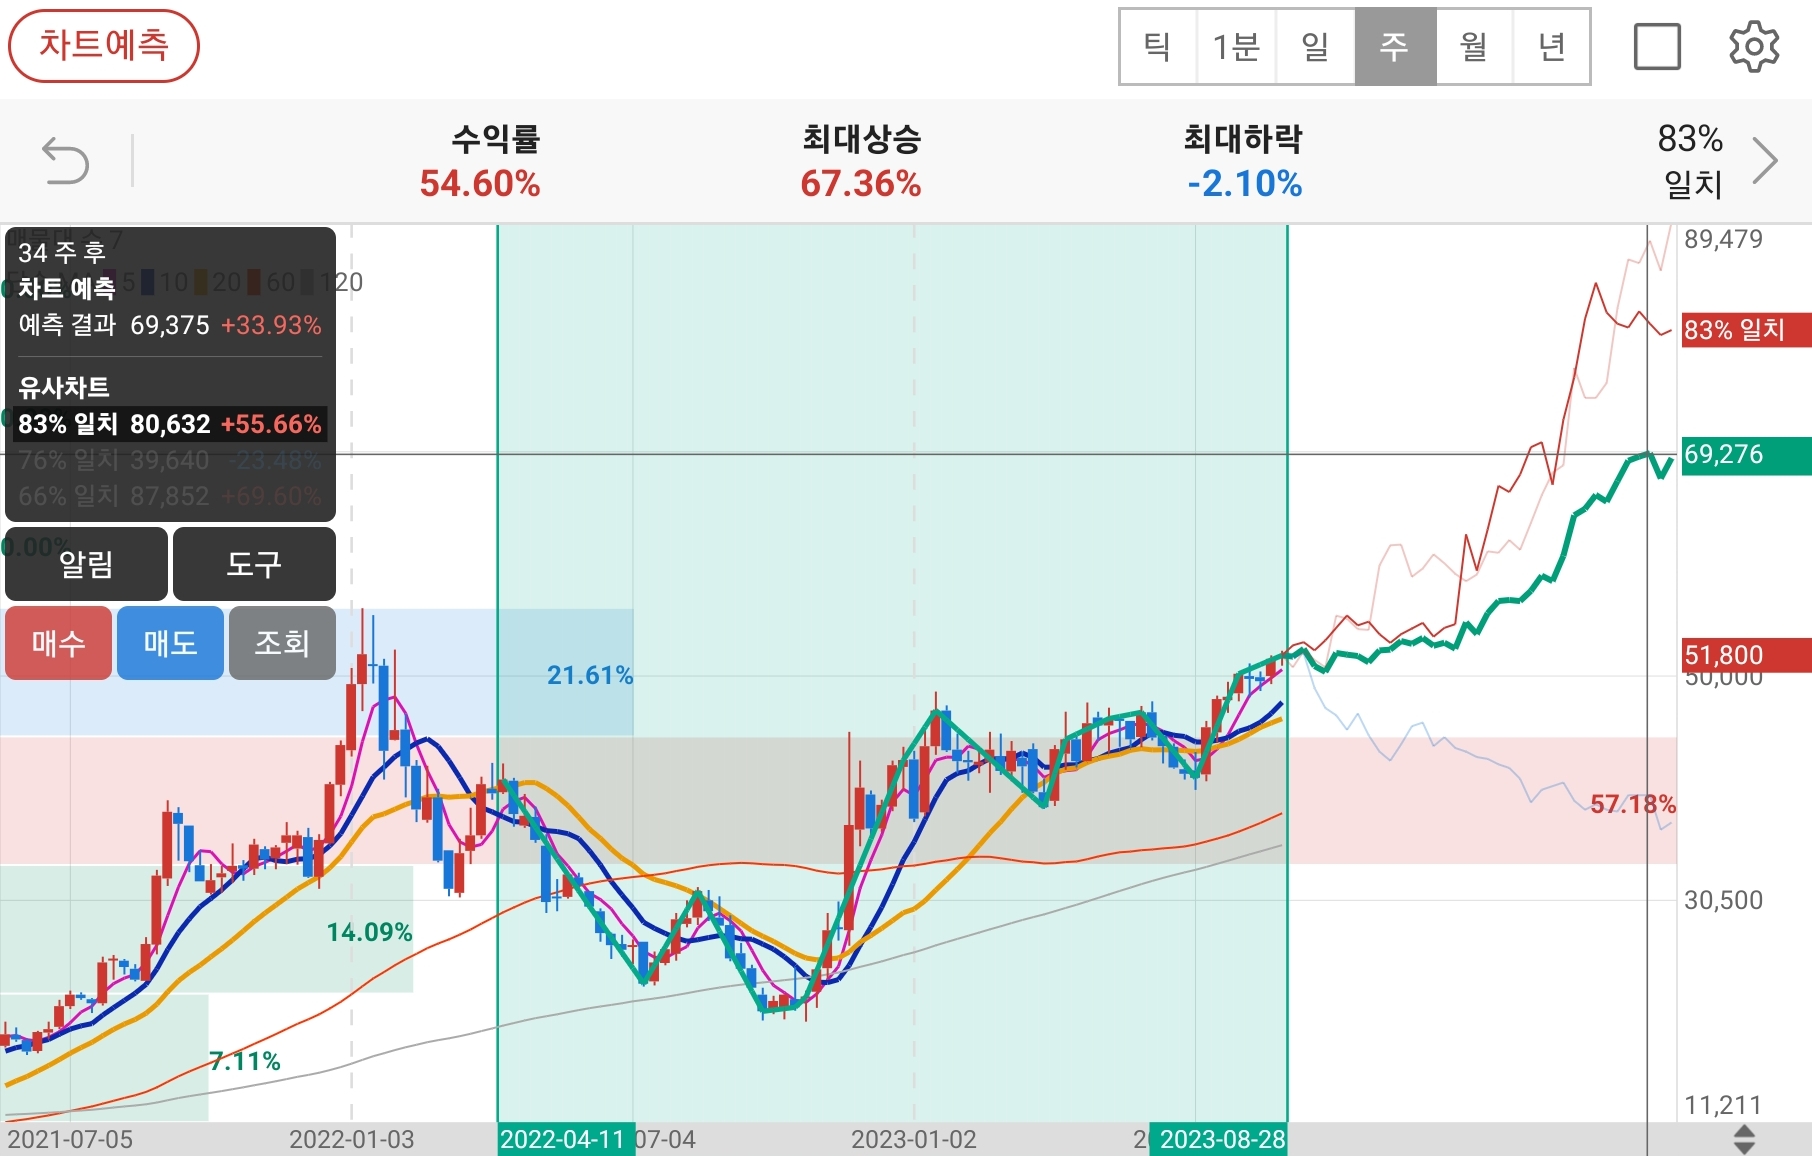Select the 76% 일치 39,640 similar chart row

tap(170, 460)
